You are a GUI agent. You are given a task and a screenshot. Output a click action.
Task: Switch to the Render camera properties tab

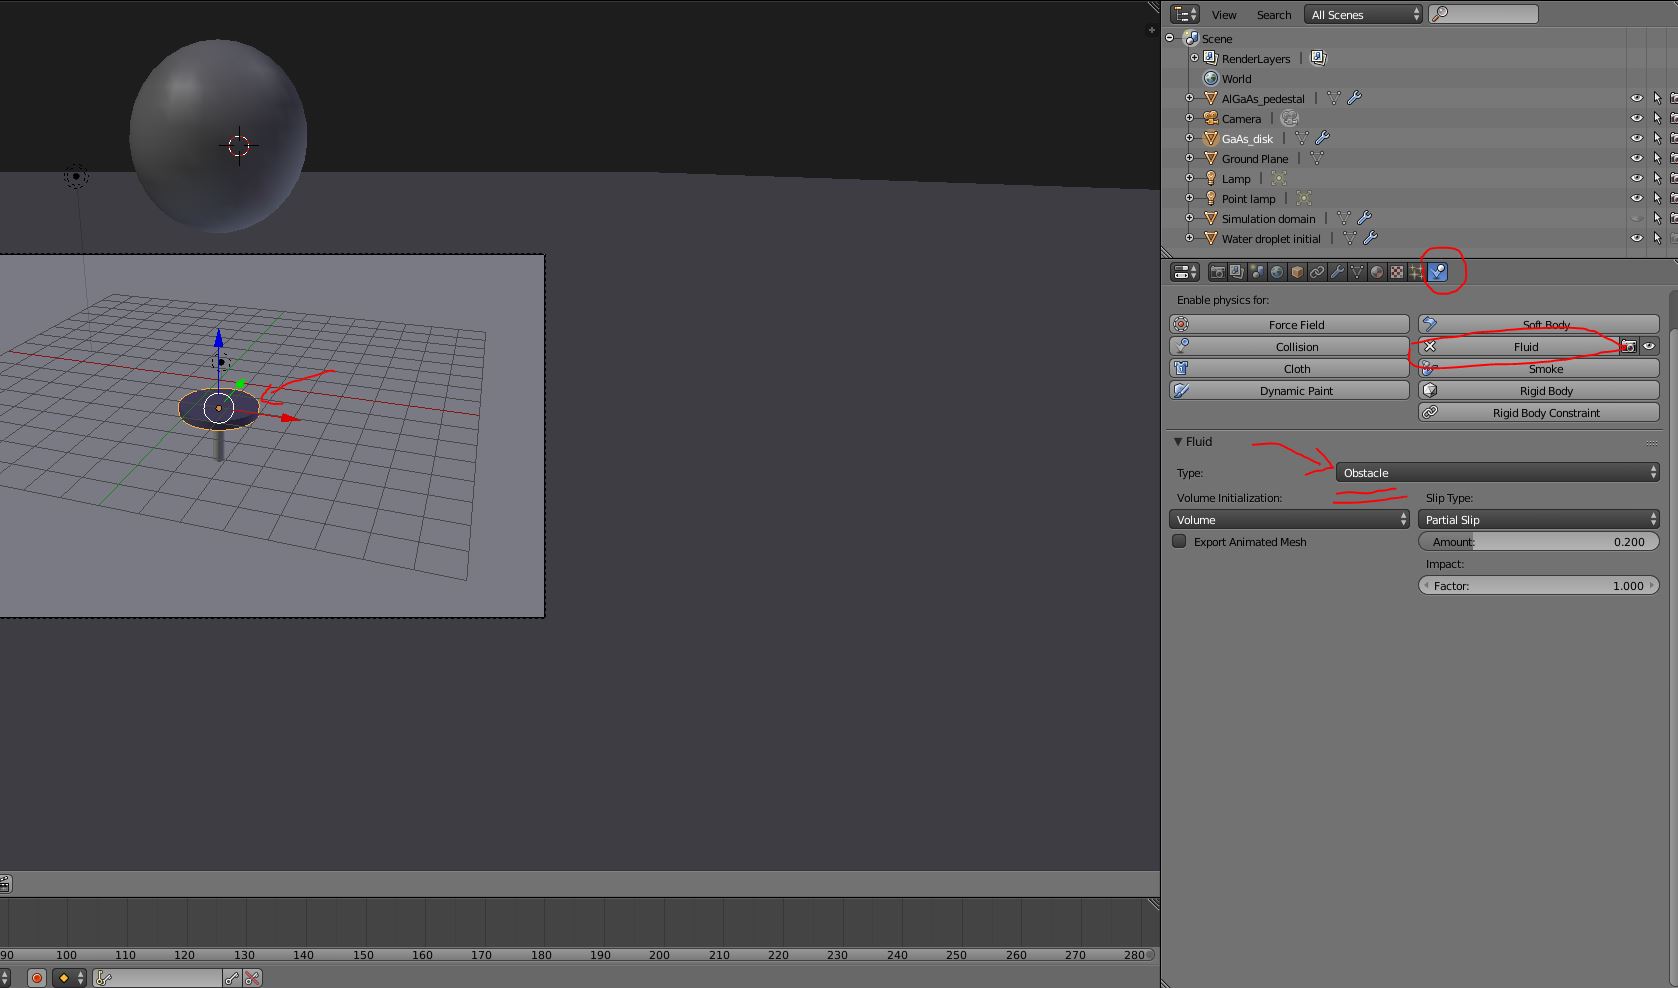click(1217, 272)
